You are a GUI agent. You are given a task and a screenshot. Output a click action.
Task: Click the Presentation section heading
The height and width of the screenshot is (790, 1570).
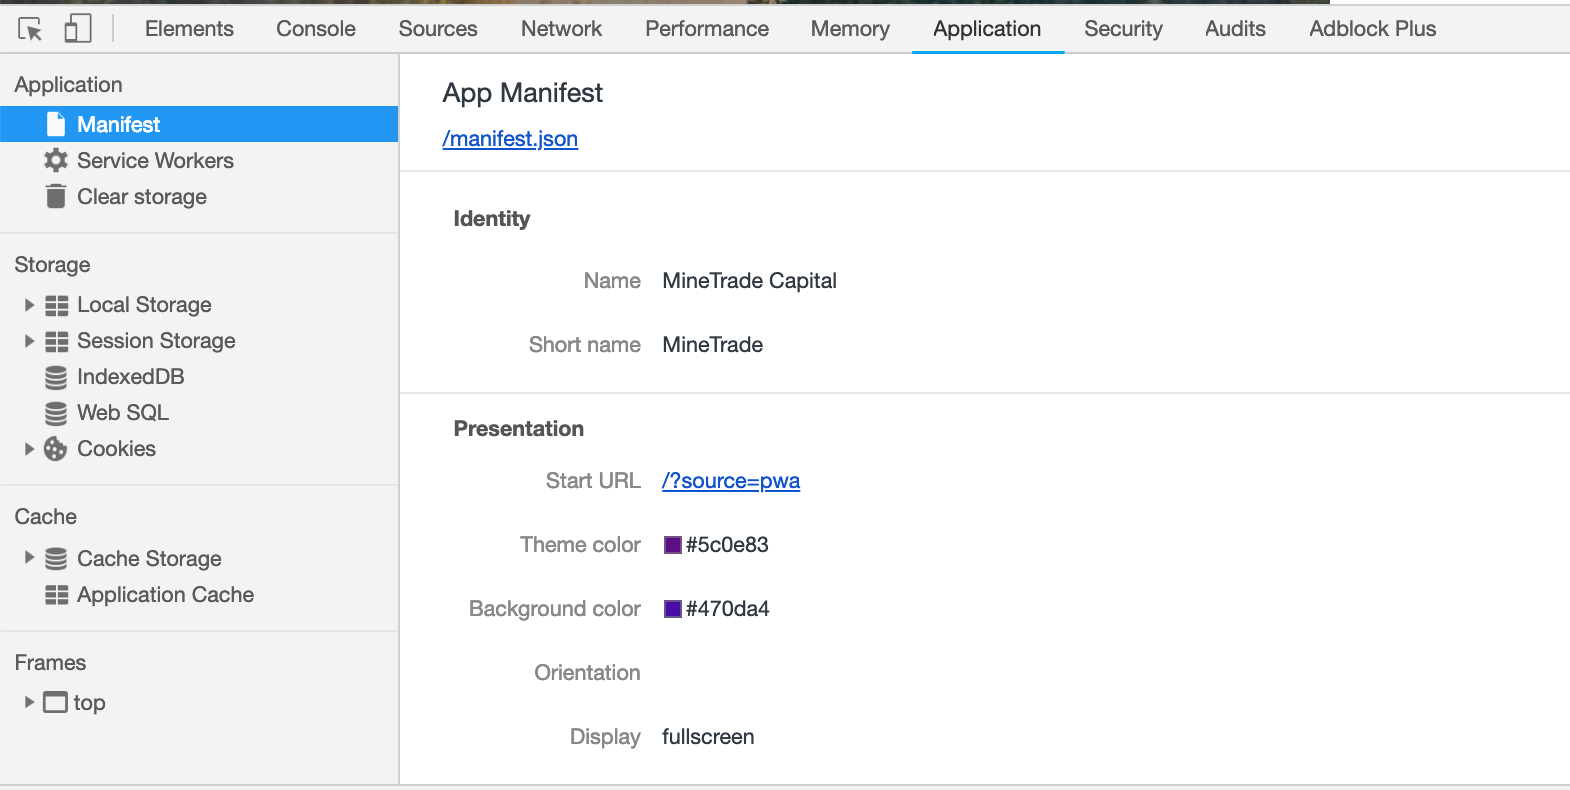tap(519, 429)
